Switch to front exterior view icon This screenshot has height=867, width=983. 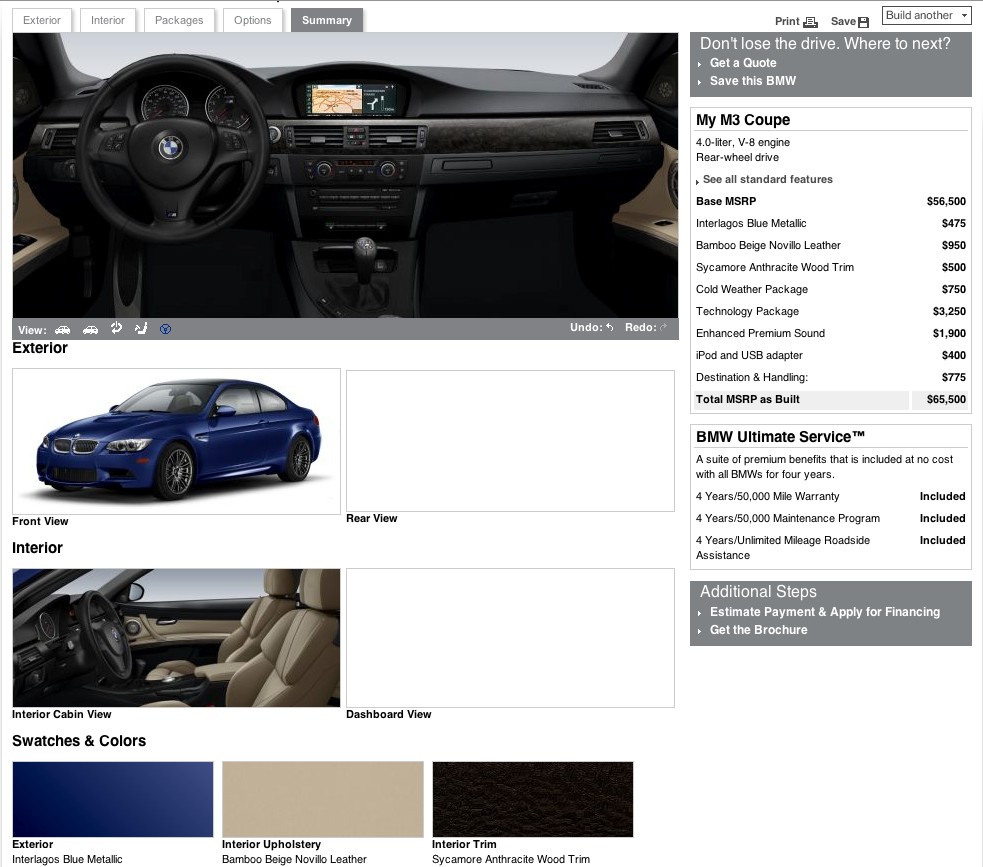coord(63,329)
